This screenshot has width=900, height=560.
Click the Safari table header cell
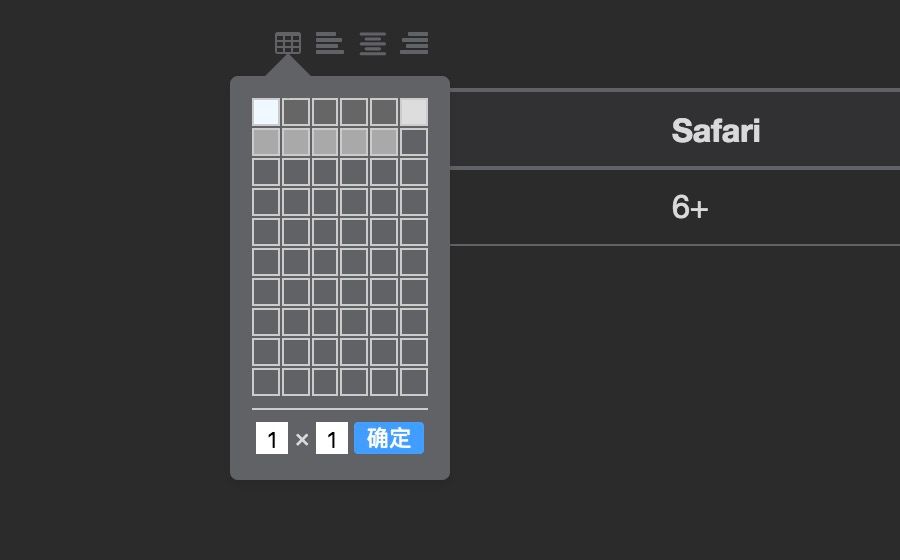pyautogui.click(x=716, y=130)
